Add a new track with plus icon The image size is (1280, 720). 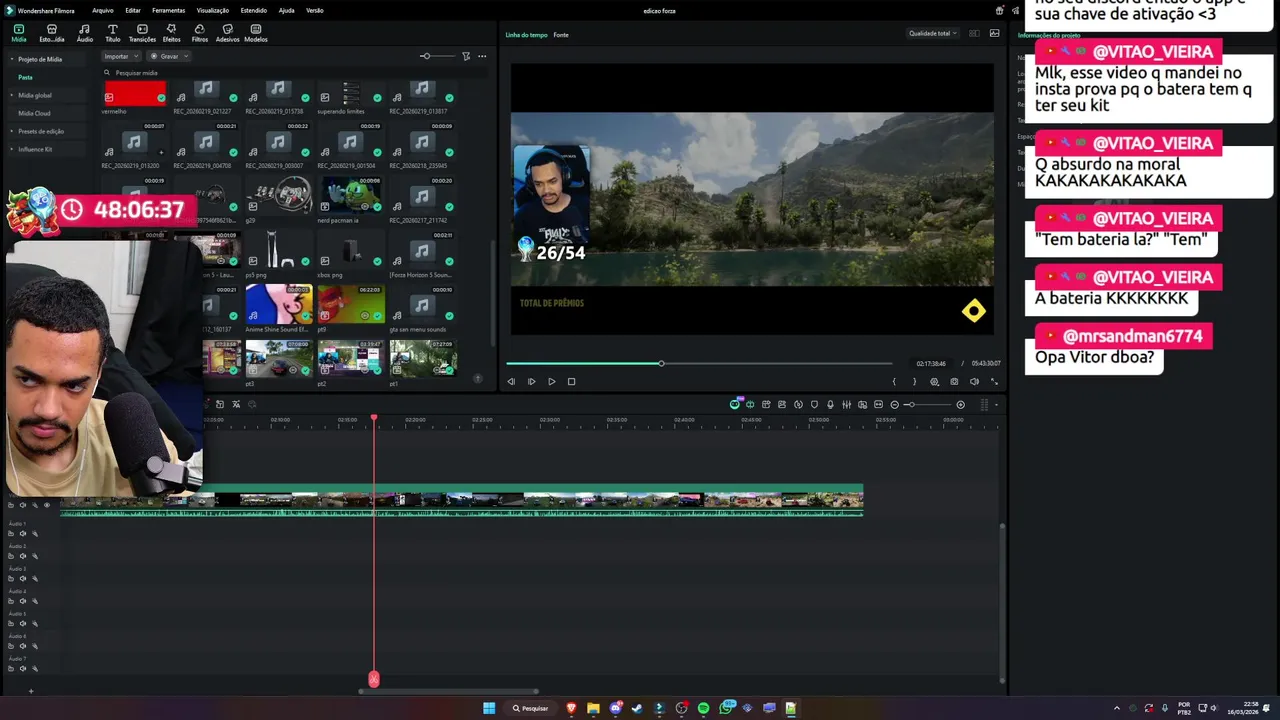[30, 691]
